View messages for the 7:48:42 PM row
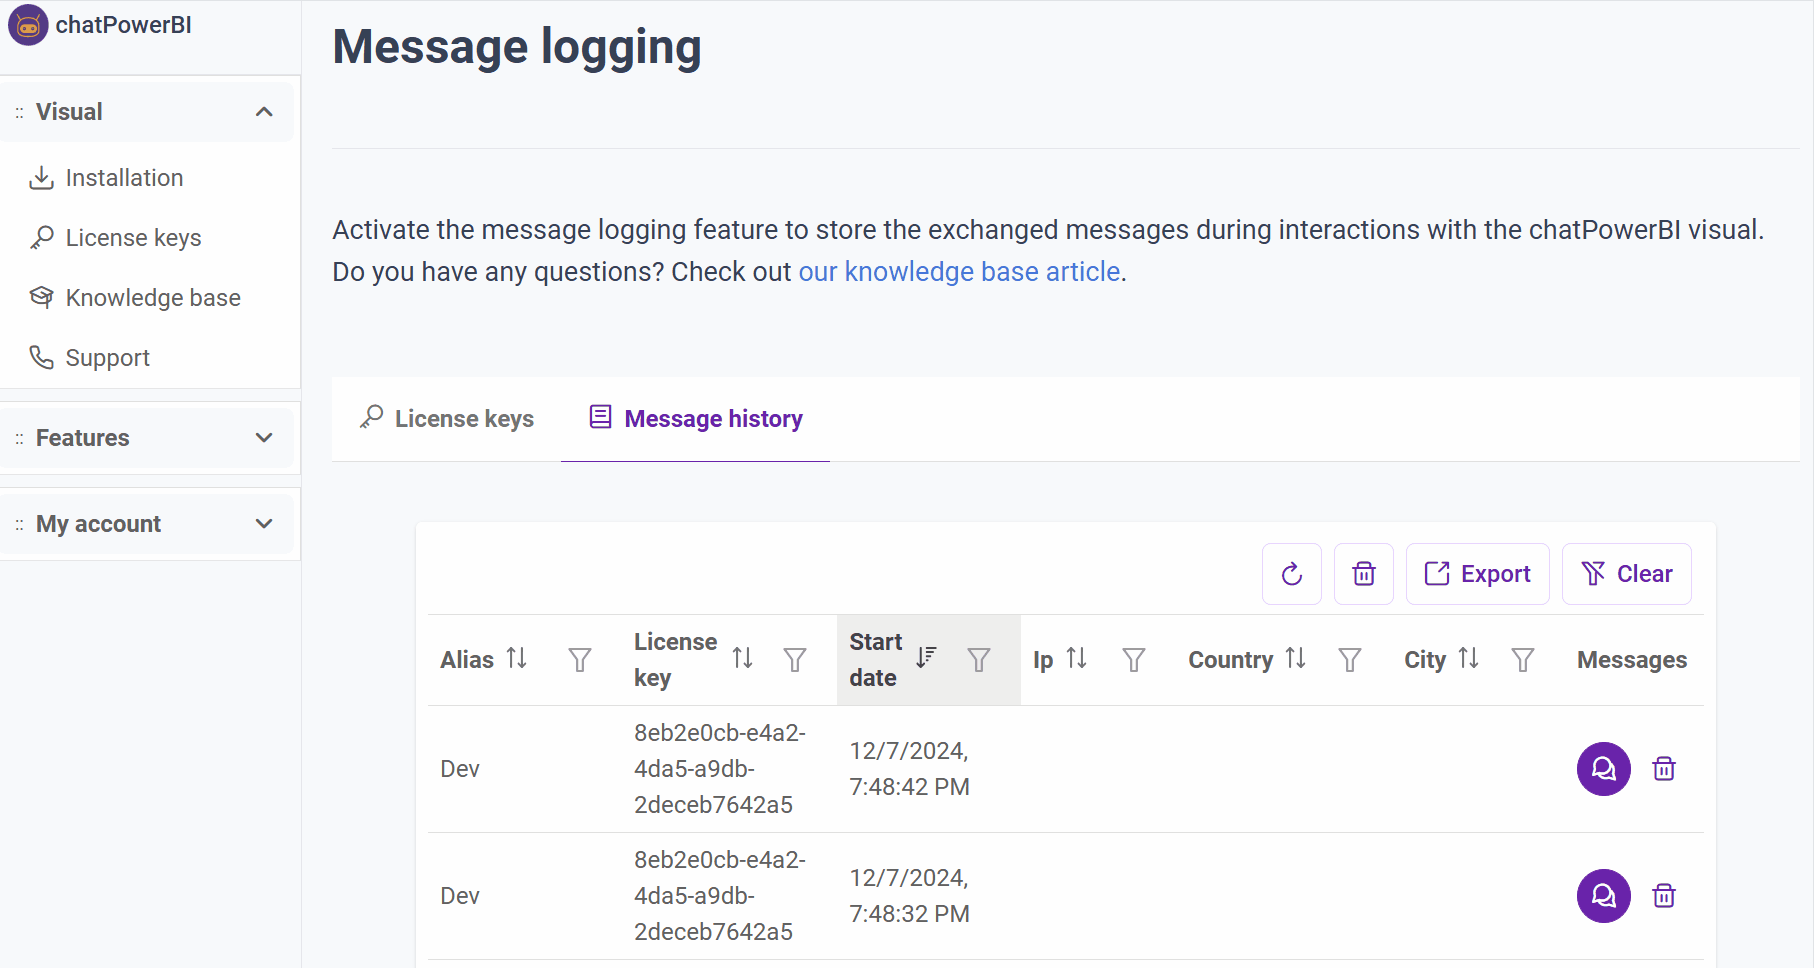Image resolution: width=1814 pixels, height=968 pixels. (x=1604, y=769)
